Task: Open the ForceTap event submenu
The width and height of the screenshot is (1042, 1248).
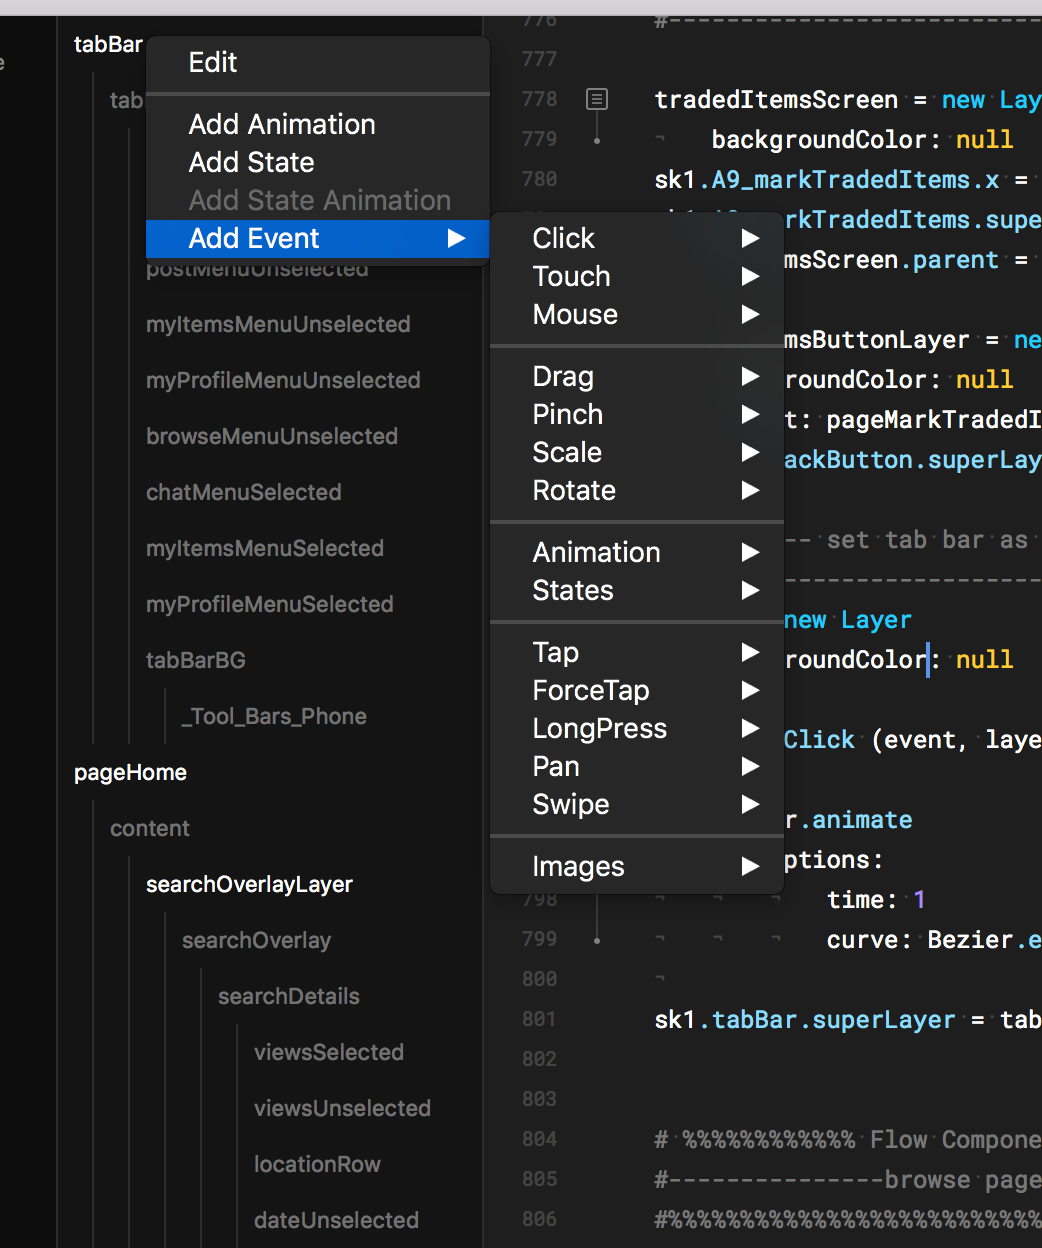Action: coord(591,691)
